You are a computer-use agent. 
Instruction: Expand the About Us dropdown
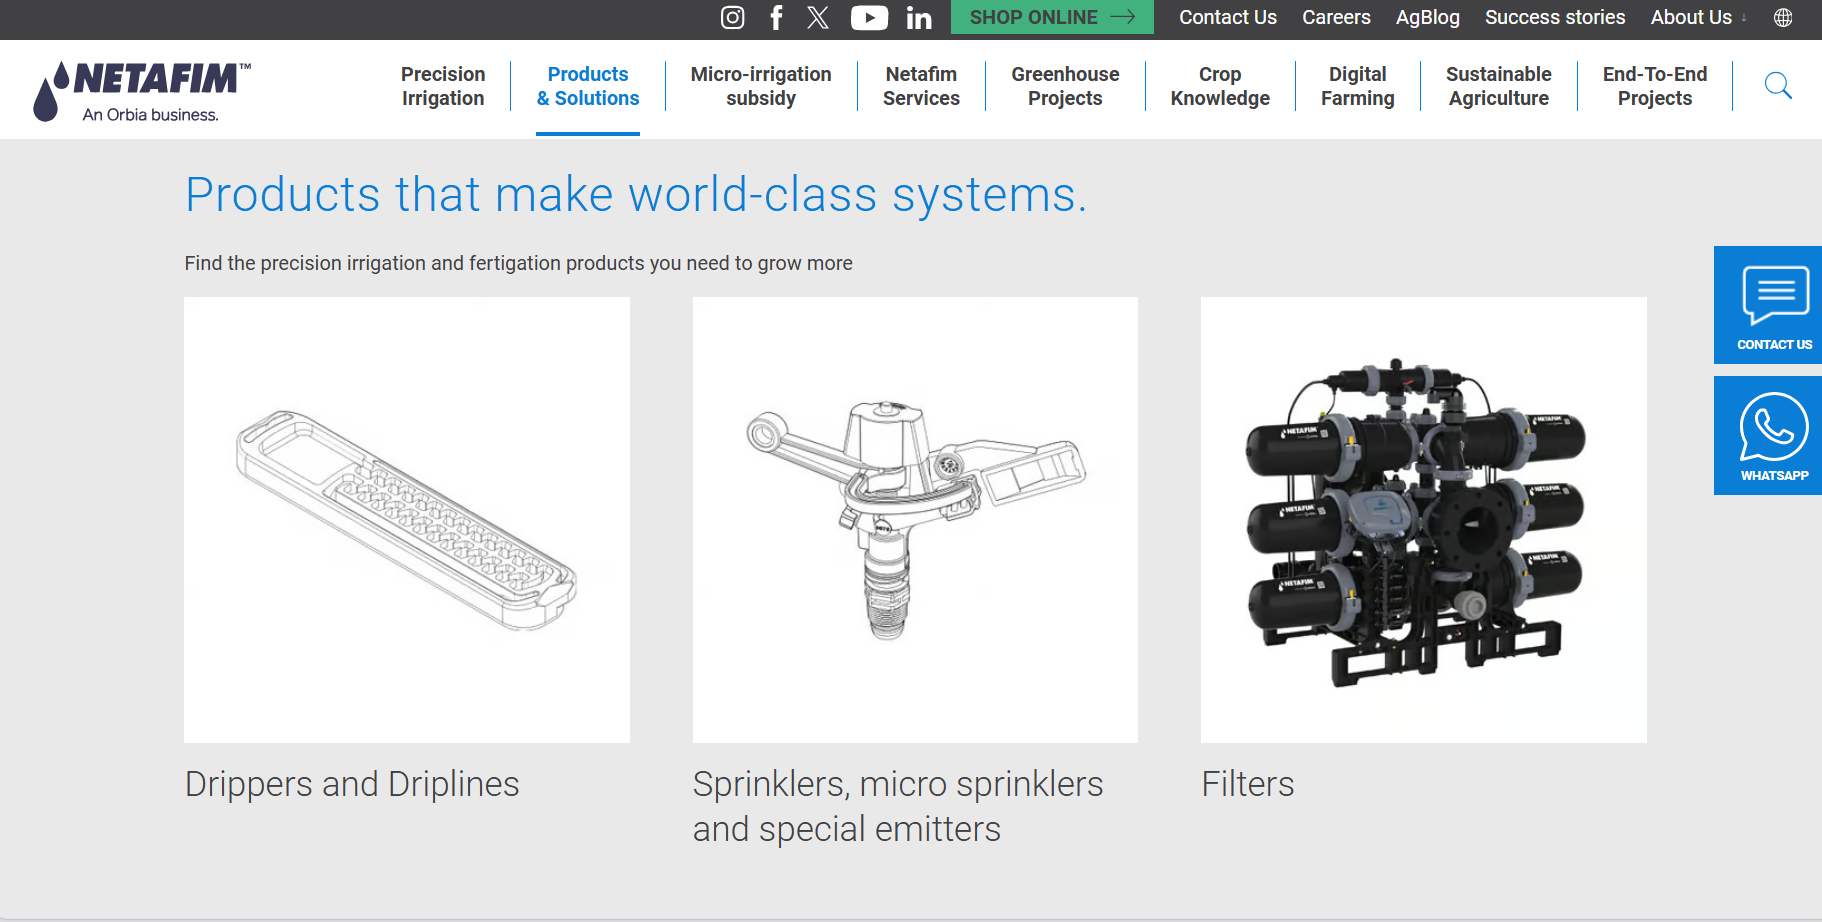pyautogui.click(x=1698, y=17)
